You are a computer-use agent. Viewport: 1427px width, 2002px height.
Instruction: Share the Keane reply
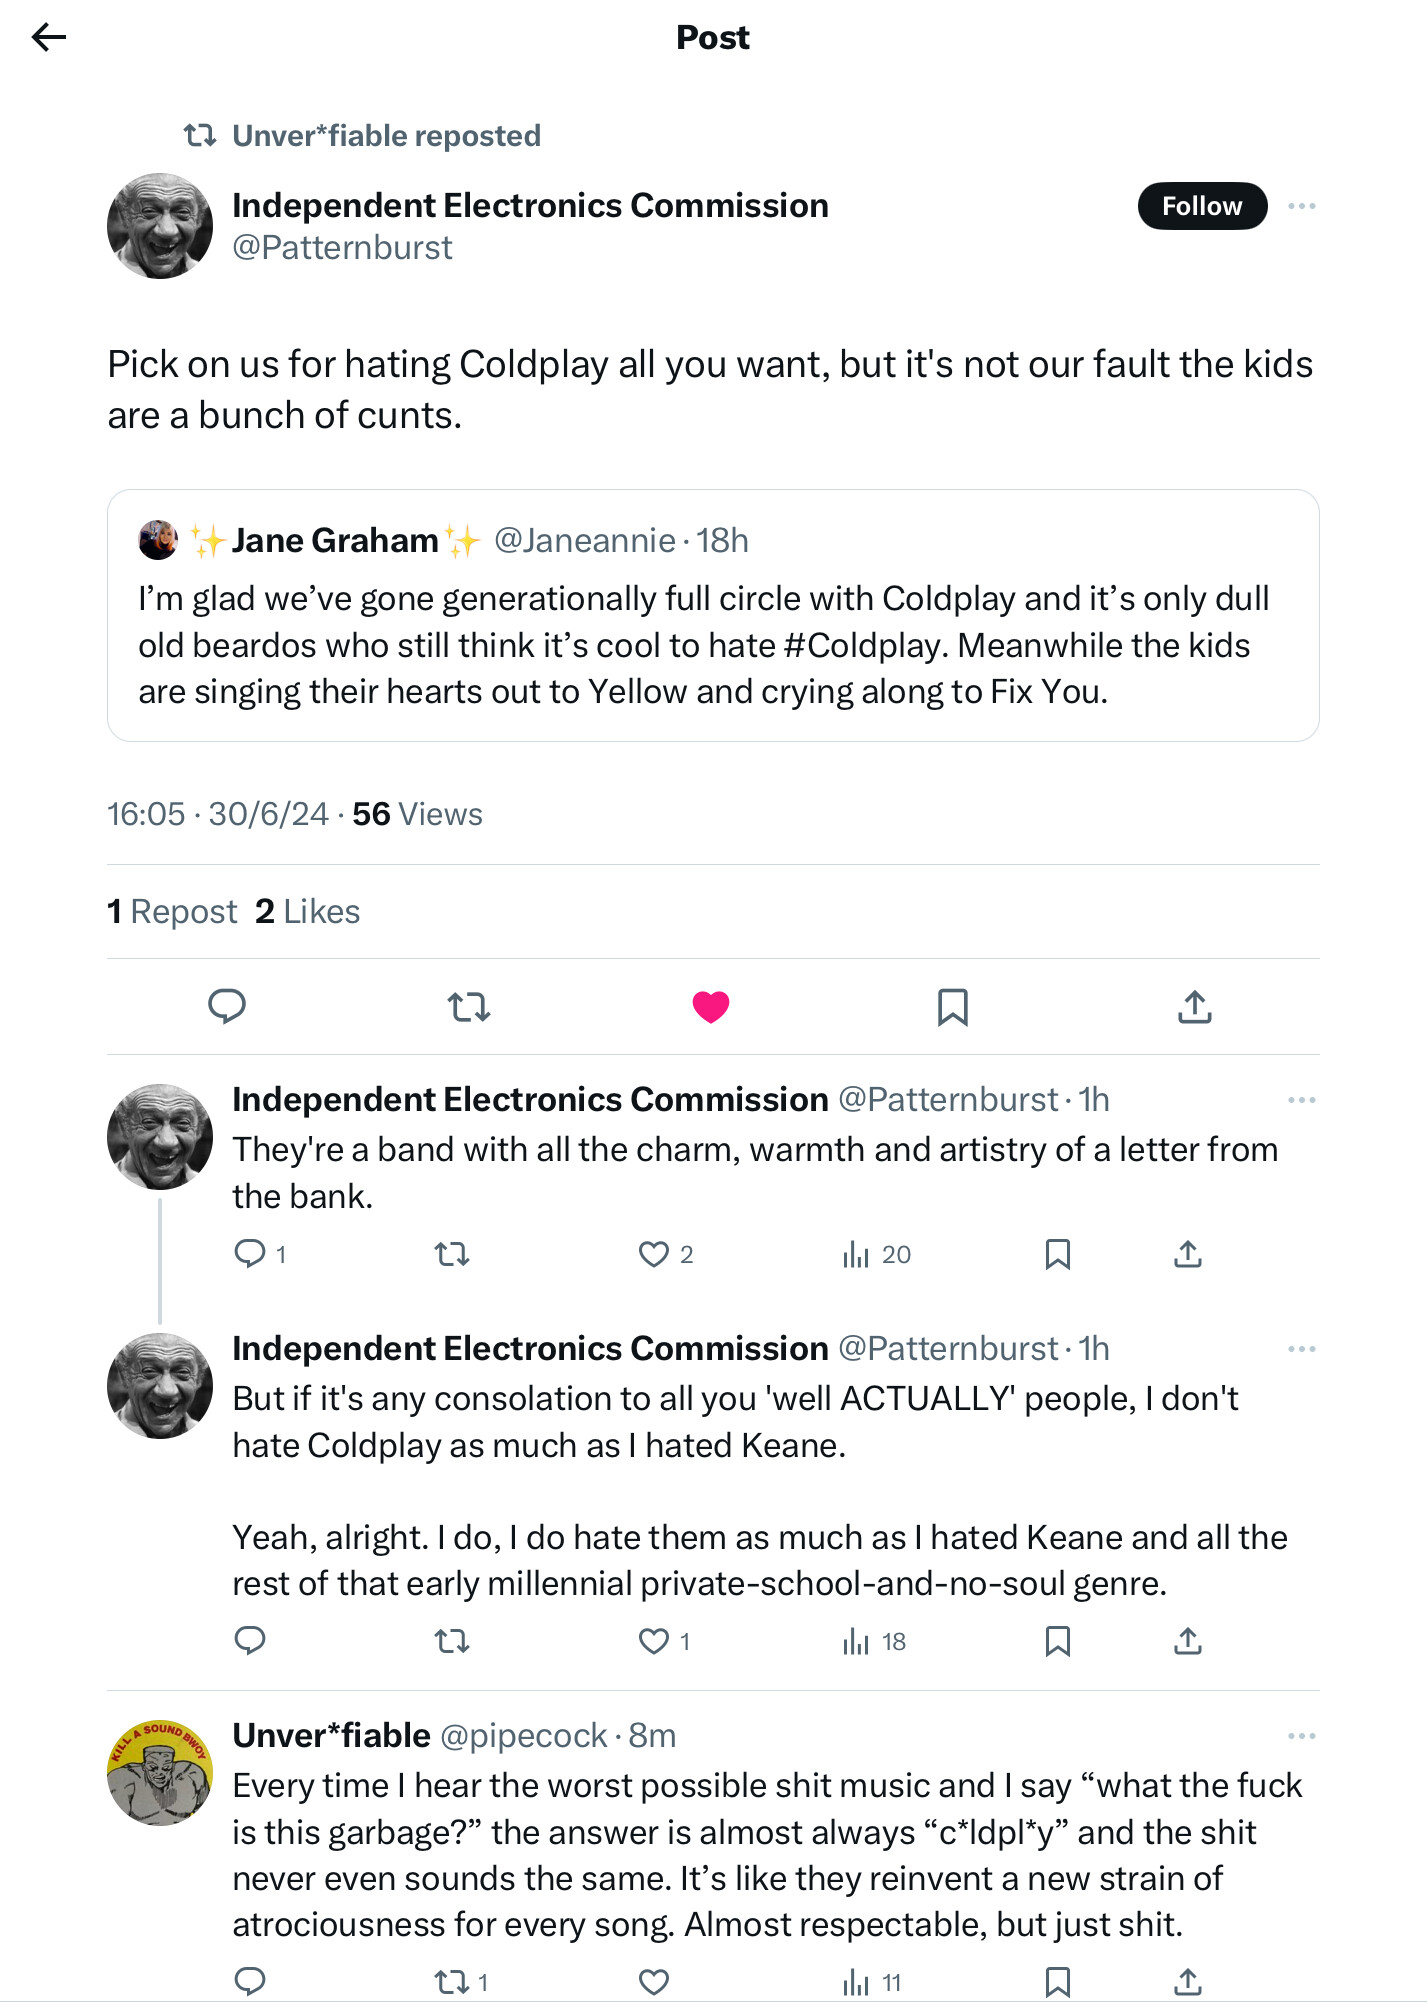(1187, 1641)
